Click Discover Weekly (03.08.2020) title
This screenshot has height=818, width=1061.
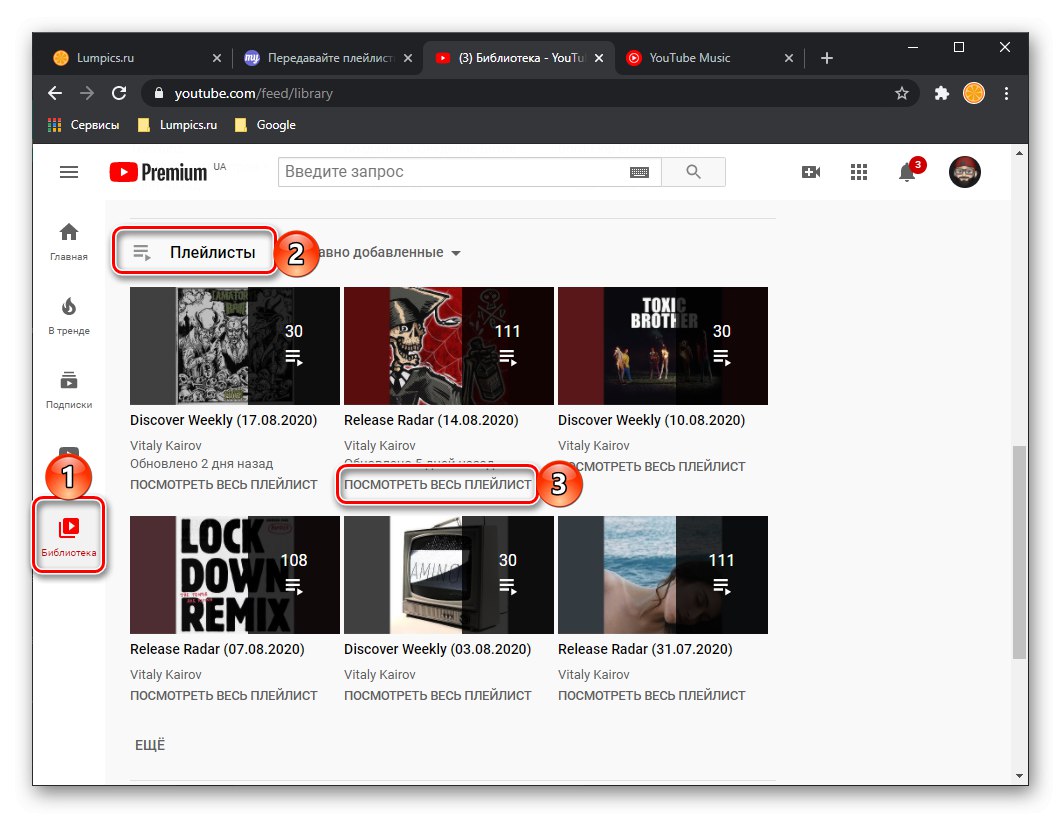[x=437, y=649]
